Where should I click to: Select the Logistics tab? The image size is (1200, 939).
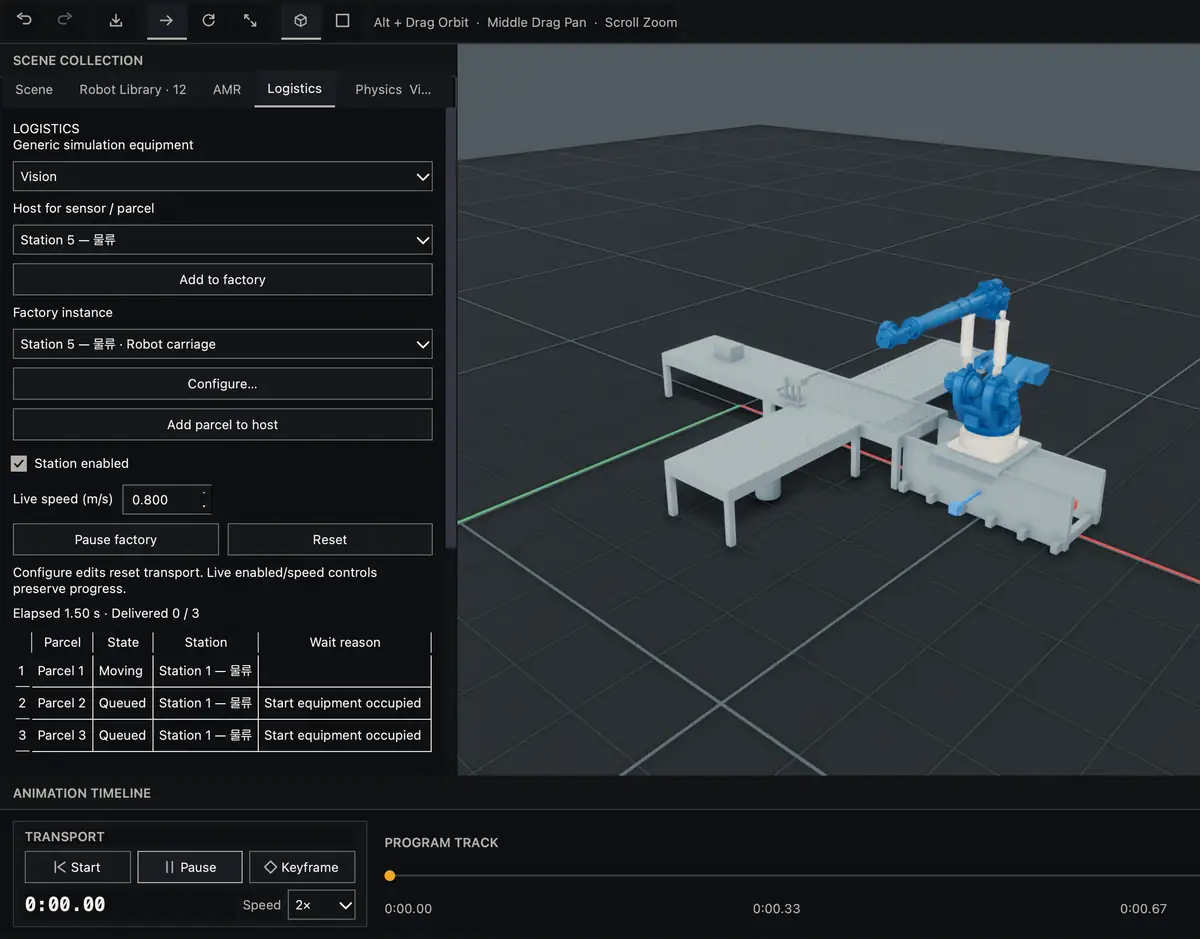294,89
